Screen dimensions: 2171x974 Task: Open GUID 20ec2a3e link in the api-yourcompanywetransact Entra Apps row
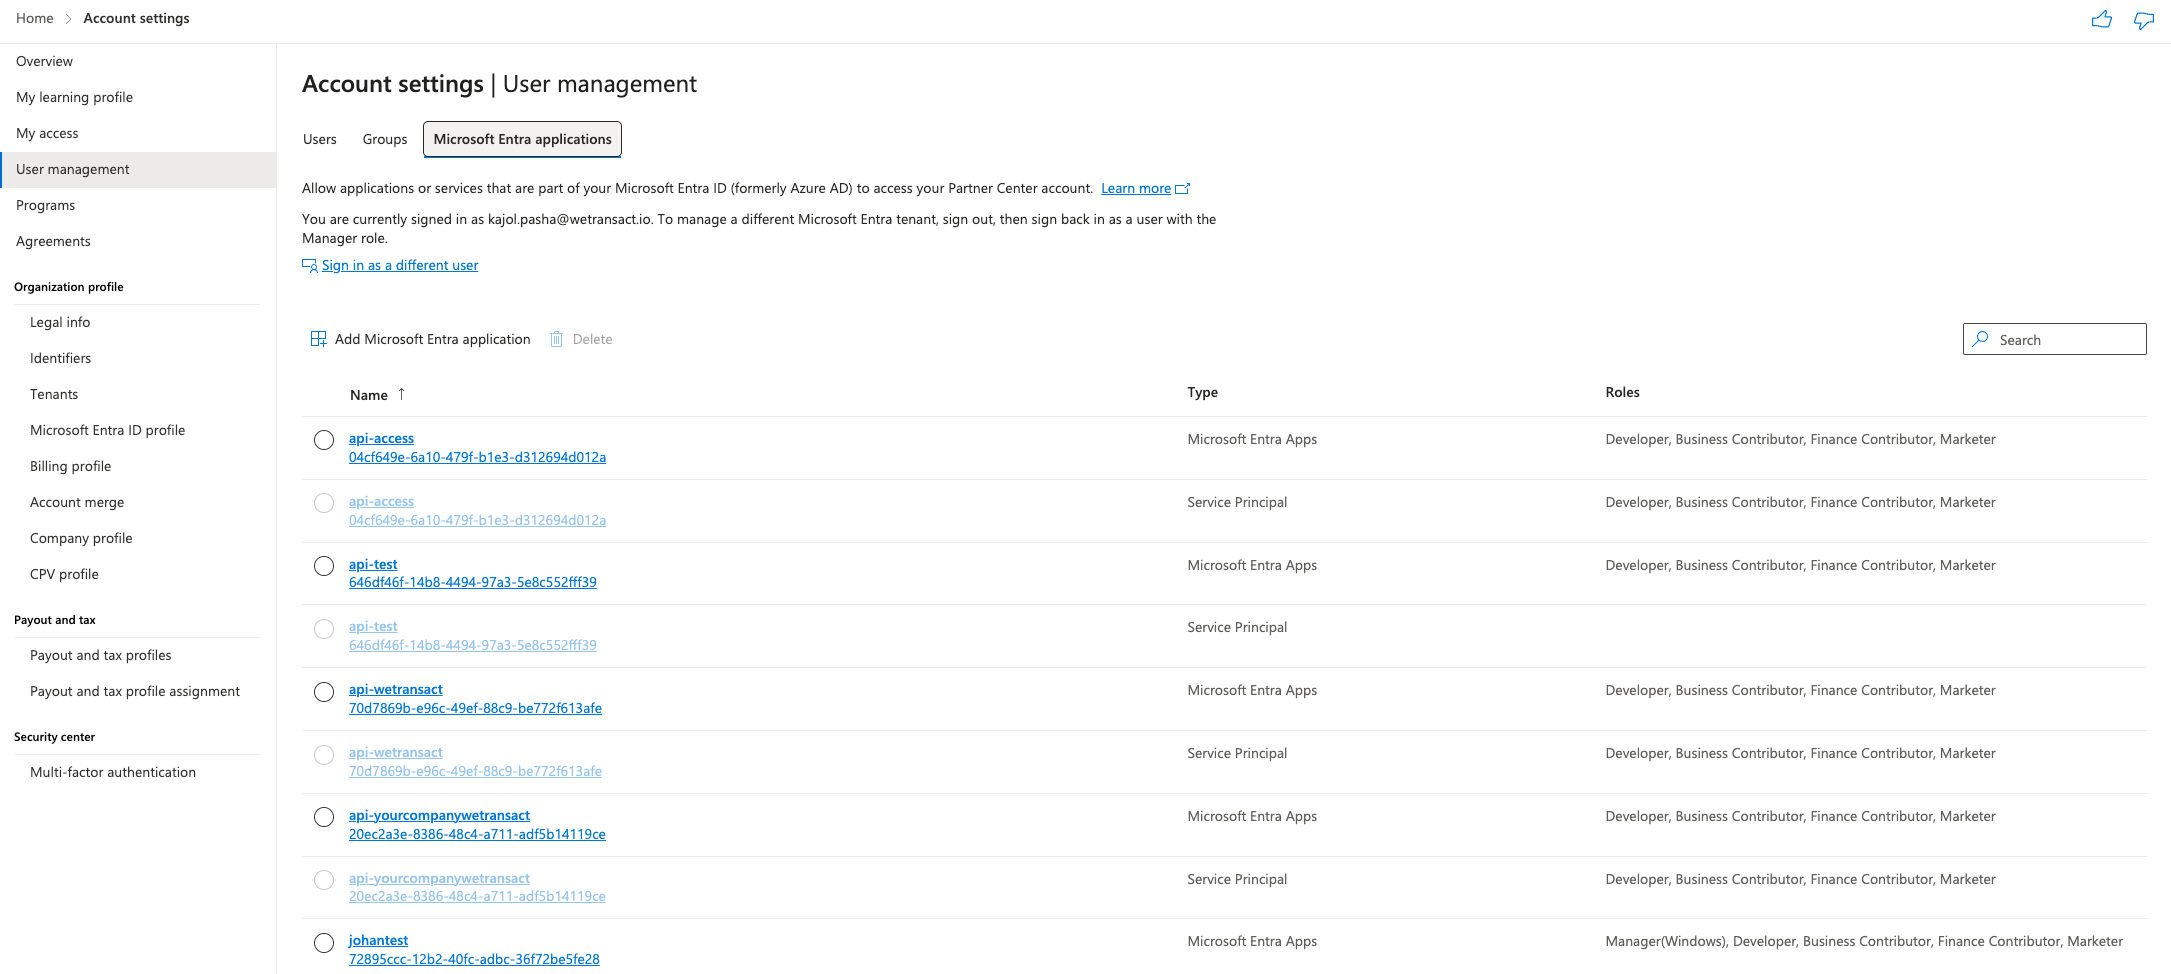(477, 834)
